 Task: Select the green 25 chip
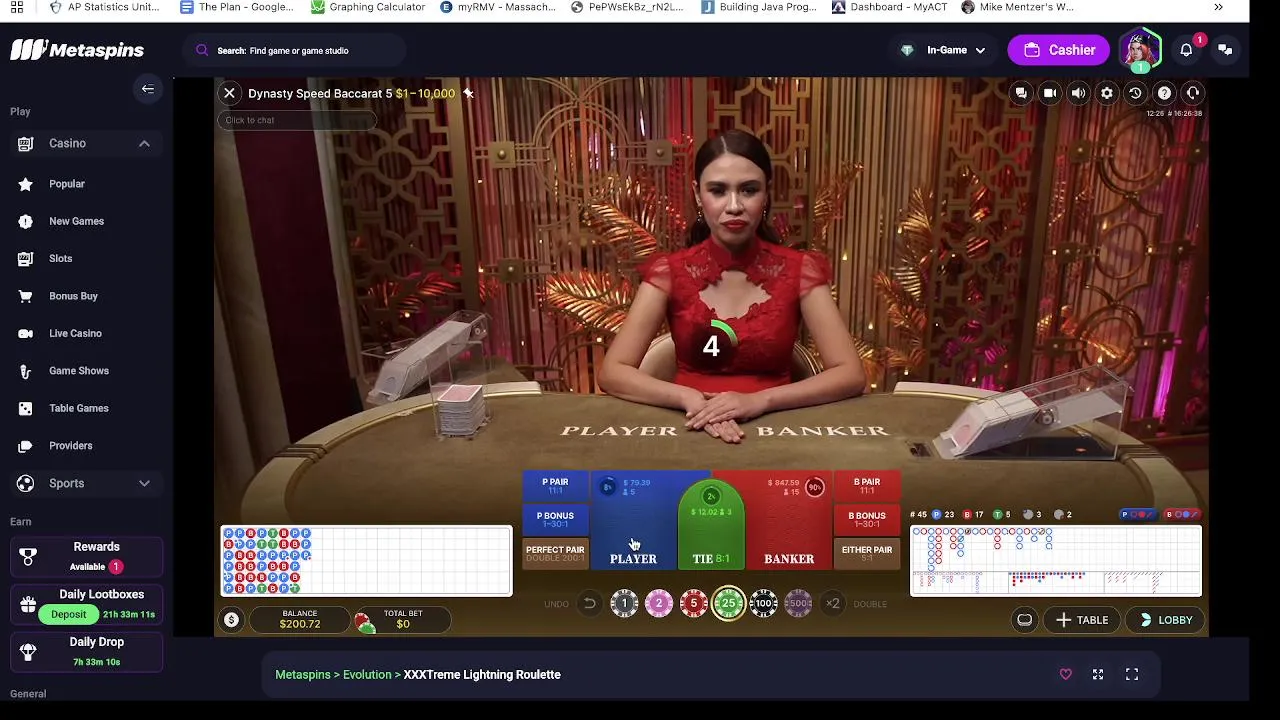tap(728, 603)
